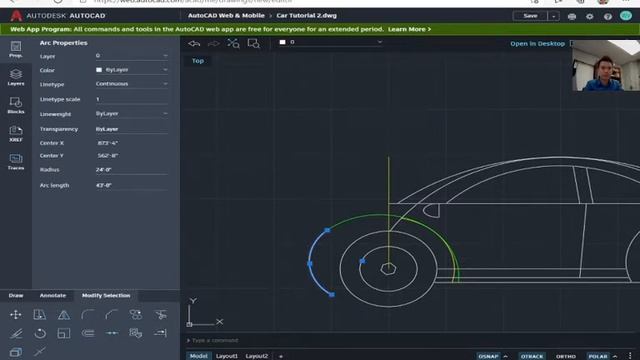Open the Save options dropdown arrow
Image resolution: width=640 pixels, height=360 pixels.
[x=553, y=16]
